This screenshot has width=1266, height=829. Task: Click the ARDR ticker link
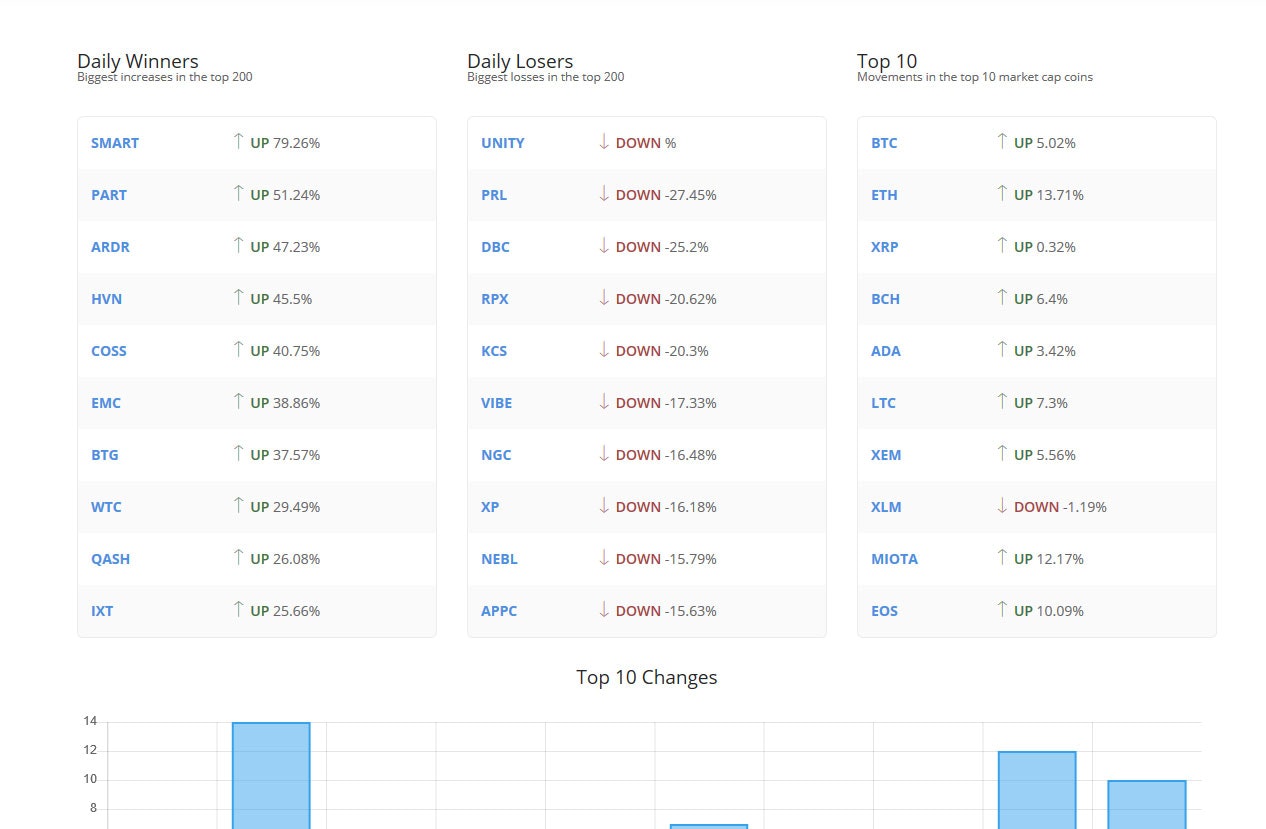pos(110,247)
